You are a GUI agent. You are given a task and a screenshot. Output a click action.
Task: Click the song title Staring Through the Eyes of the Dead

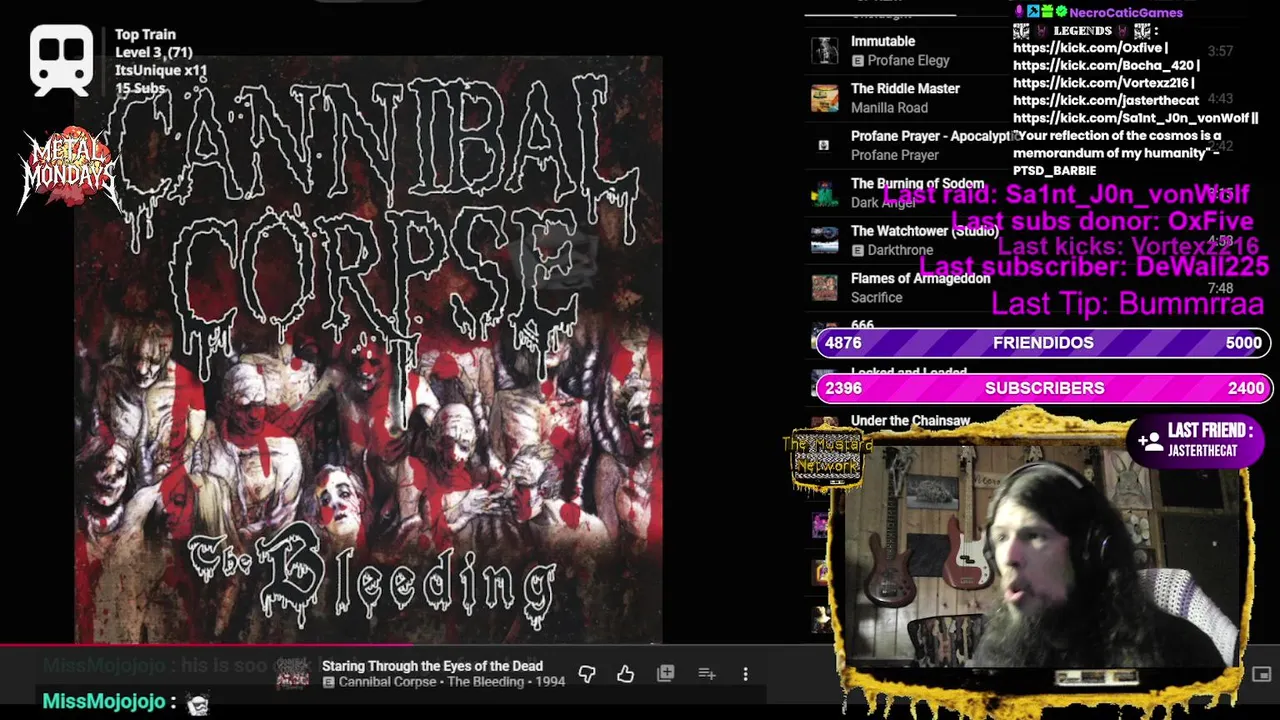click(432, 666)
